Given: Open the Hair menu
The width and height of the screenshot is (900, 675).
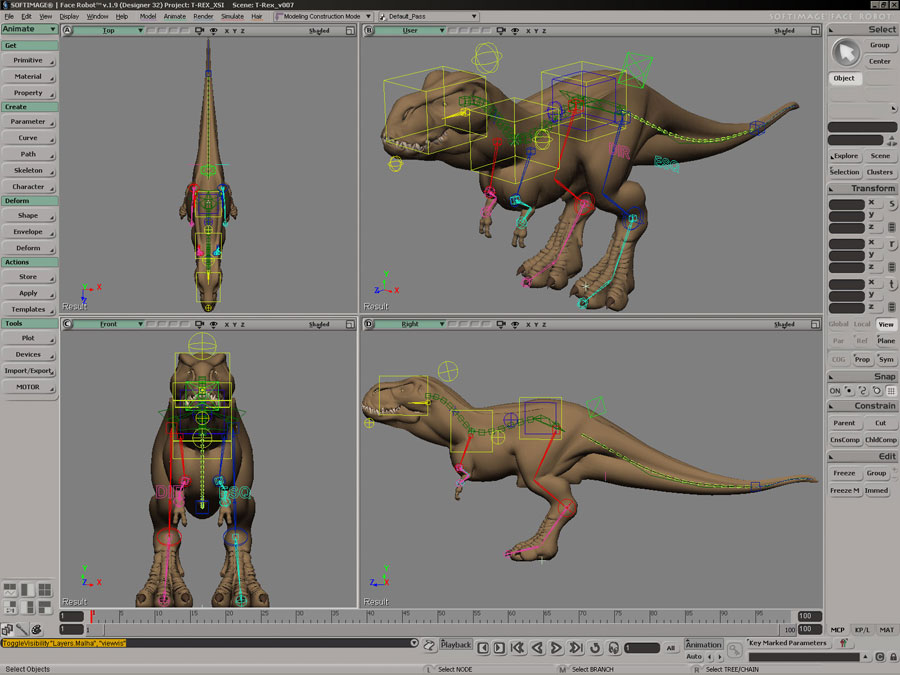Looking at the screenshot, I should tap(257, 17).
